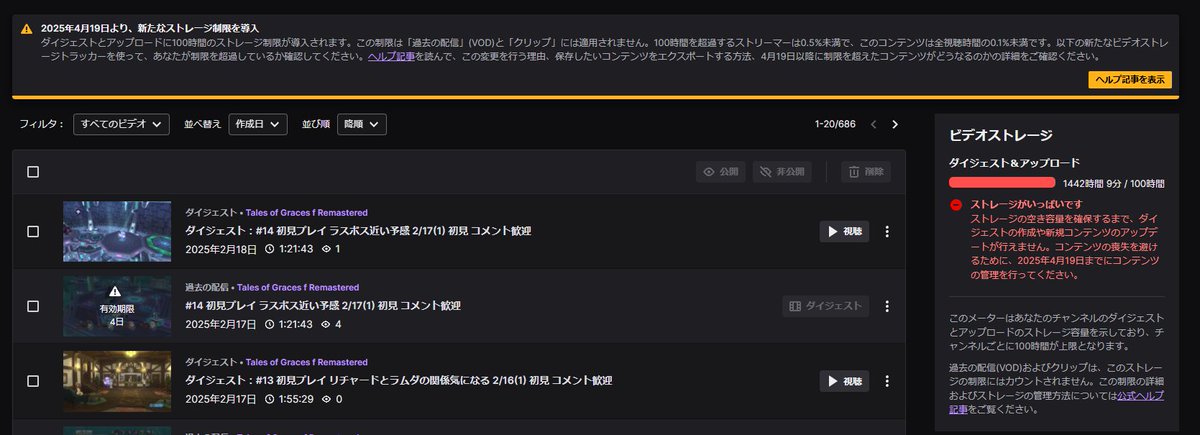This screenshot has height=435, width=1200.
Task: Open game link on digest #14 row
Action: coord(306,212)
